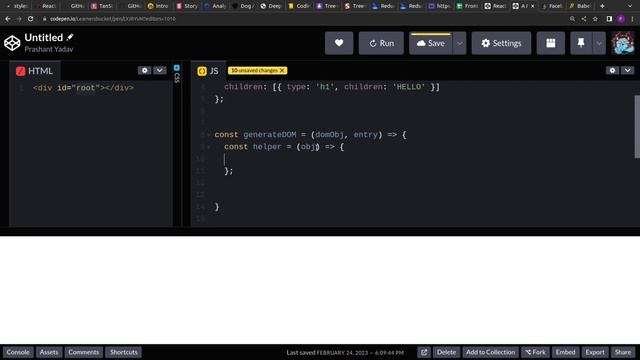The height and width of the screenshot is (360, 640).
Task: Click the white preview output area
Action: pos(320,290)
